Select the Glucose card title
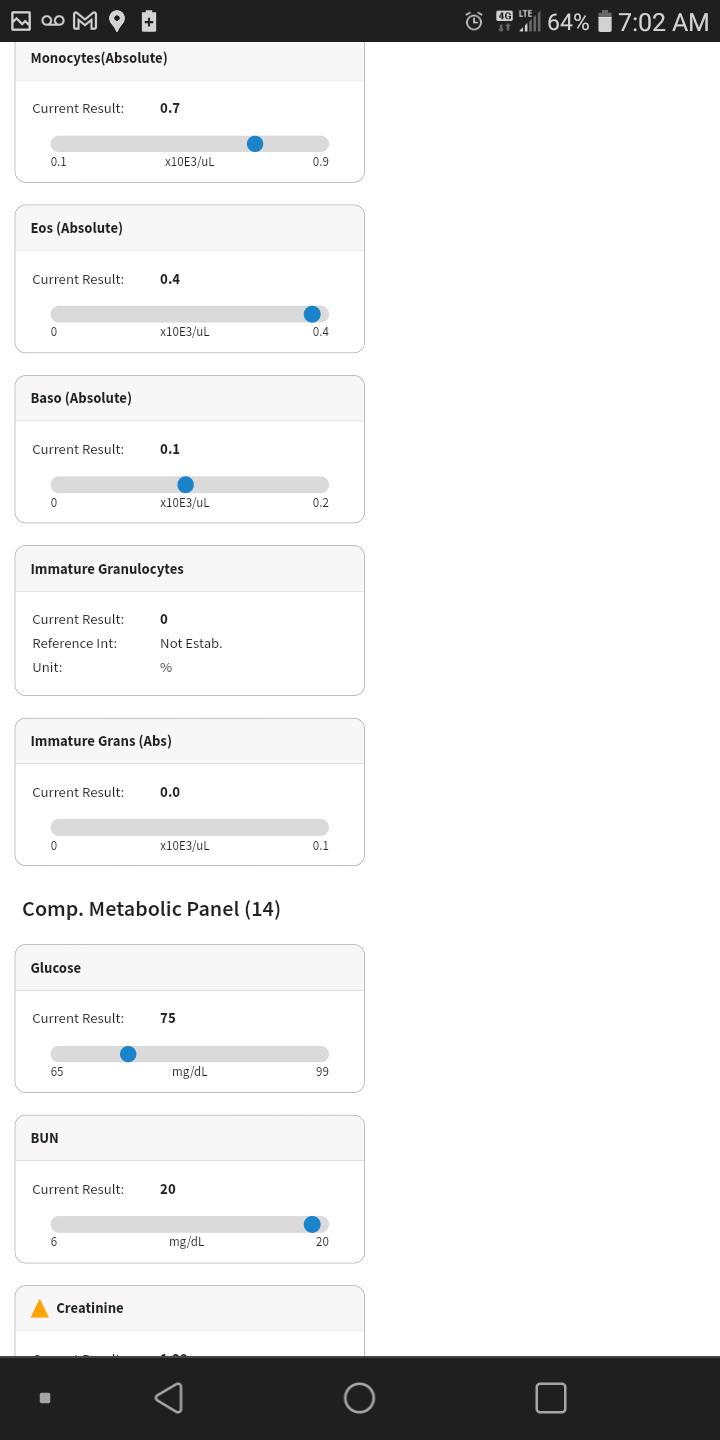The image size is (720, 1440). coord(56,968)
